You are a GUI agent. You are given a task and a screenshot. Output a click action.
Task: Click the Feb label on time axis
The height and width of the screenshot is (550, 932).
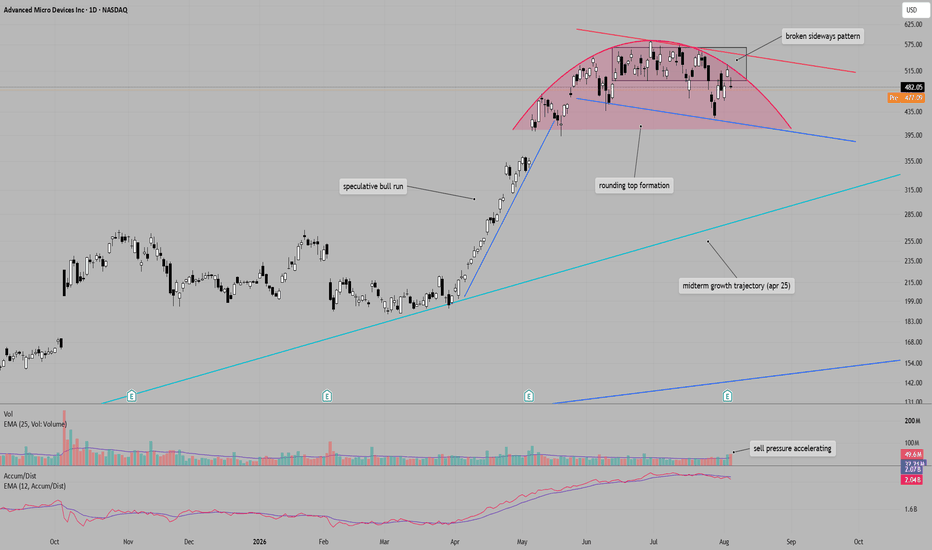tap(323, 542)
